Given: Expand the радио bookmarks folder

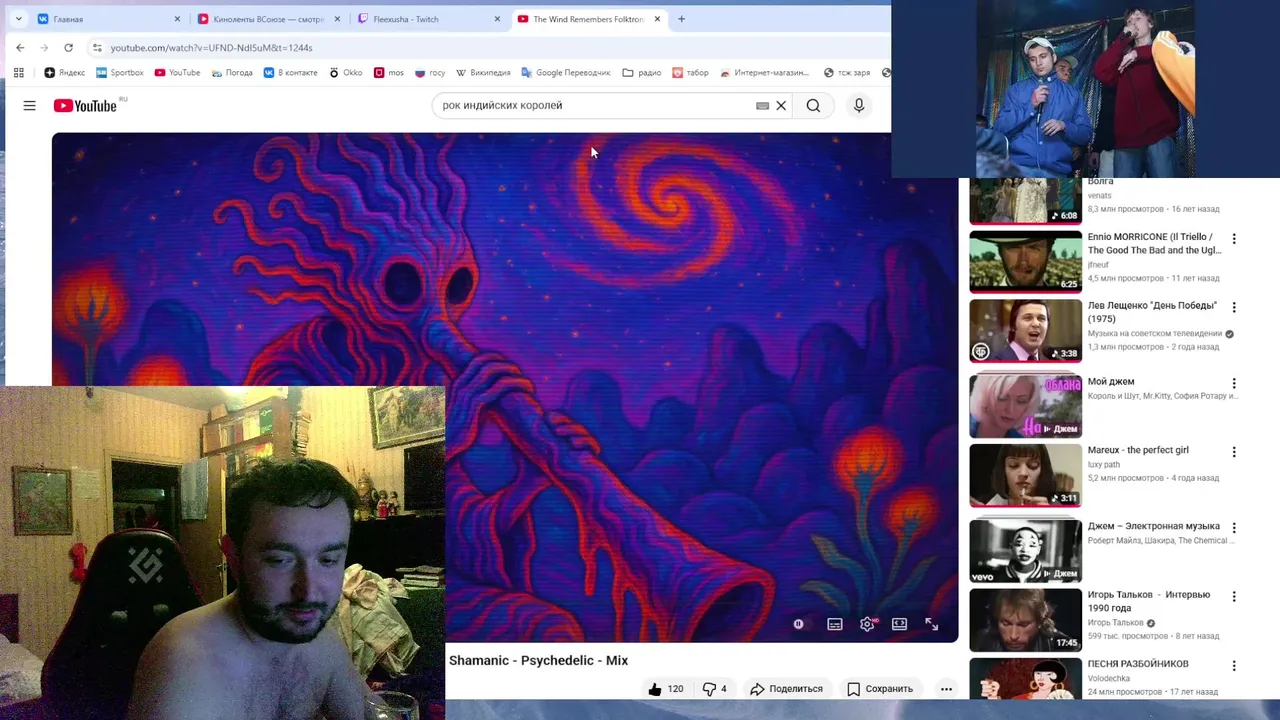Looking at the screenshot, I should 642,72.
